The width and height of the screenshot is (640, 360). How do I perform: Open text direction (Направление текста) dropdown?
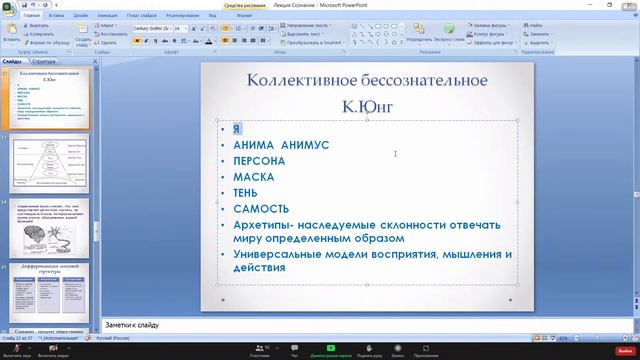(x=306, y=25)
